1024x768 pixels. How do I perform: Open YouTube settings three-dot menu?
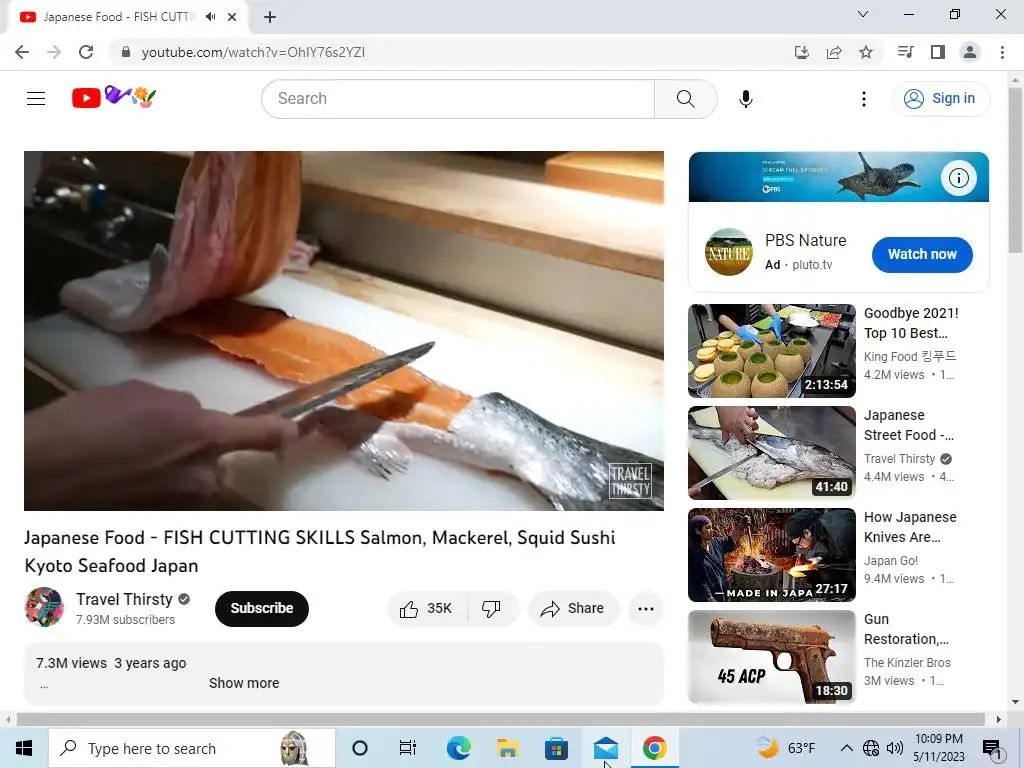[864, 99]
